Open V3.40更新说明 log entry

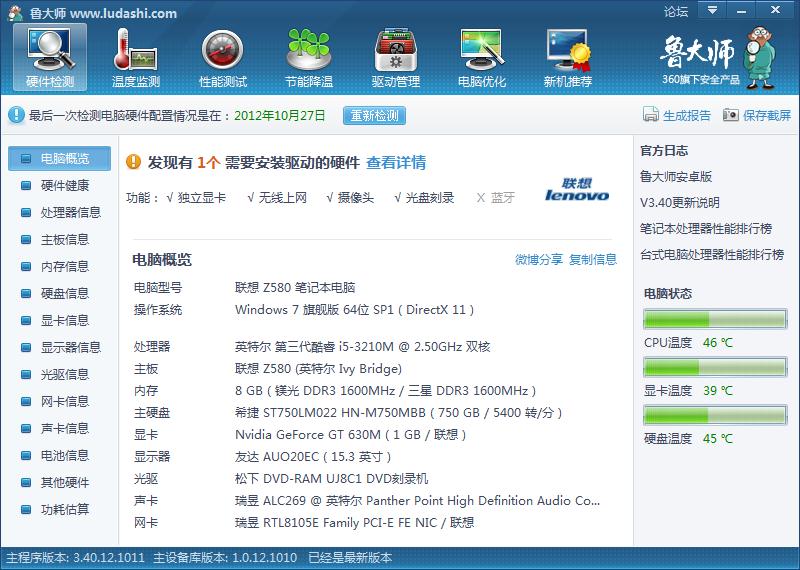680,203
